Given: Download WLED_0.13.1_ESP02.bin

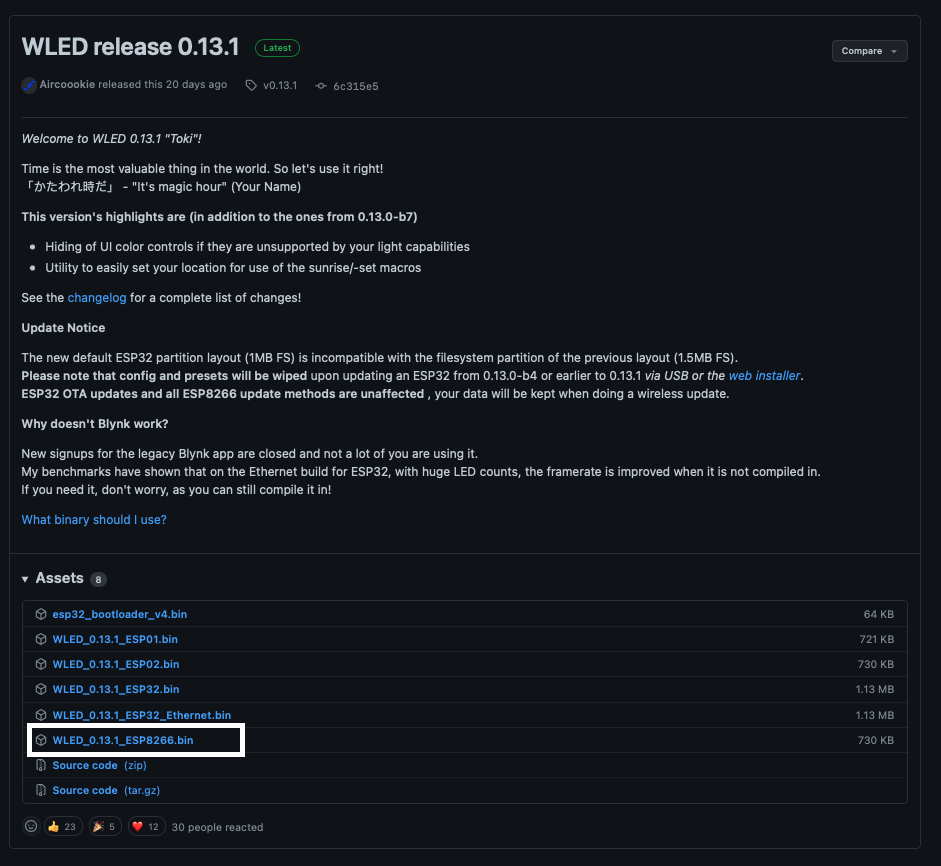Looking at the screenshot, I should [116, 664].
